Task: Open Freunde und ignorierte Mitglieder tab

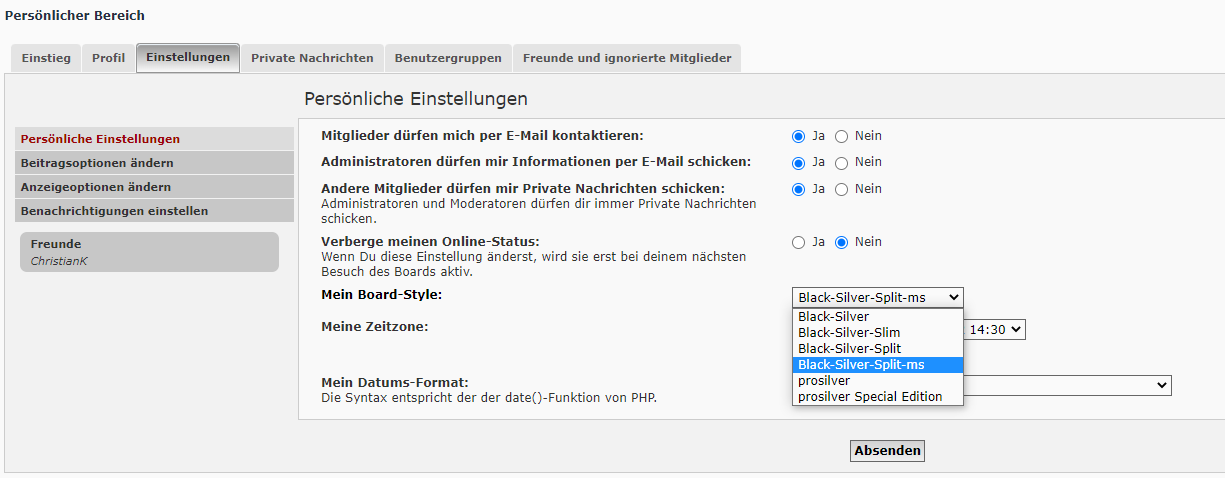Action: pos(626,58)
